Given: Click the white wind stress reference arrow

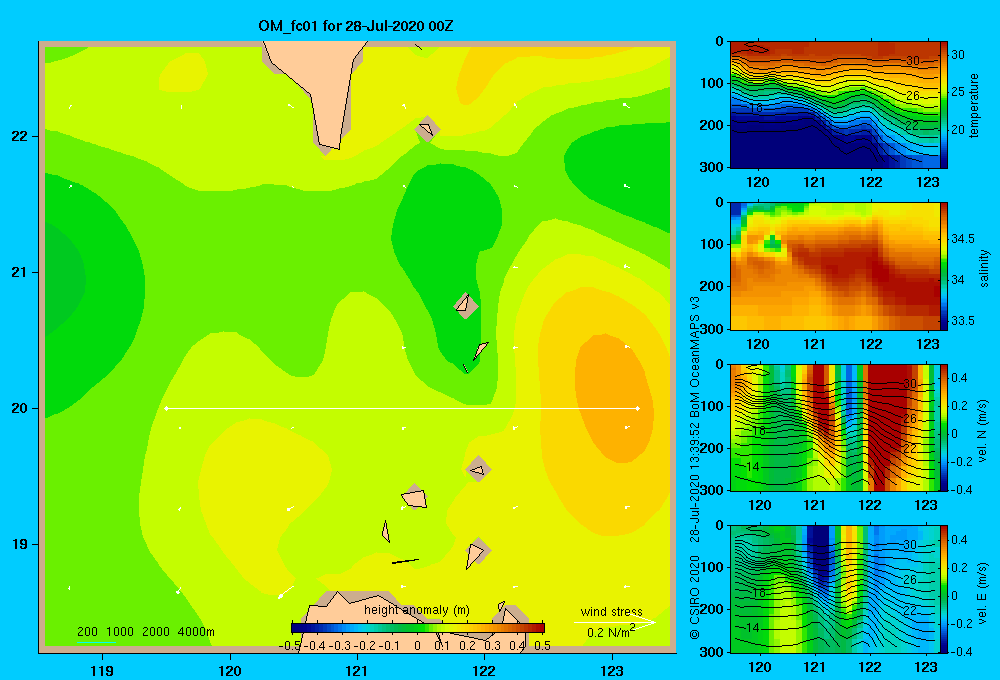Looking at the screenshot, I should 614,622.
